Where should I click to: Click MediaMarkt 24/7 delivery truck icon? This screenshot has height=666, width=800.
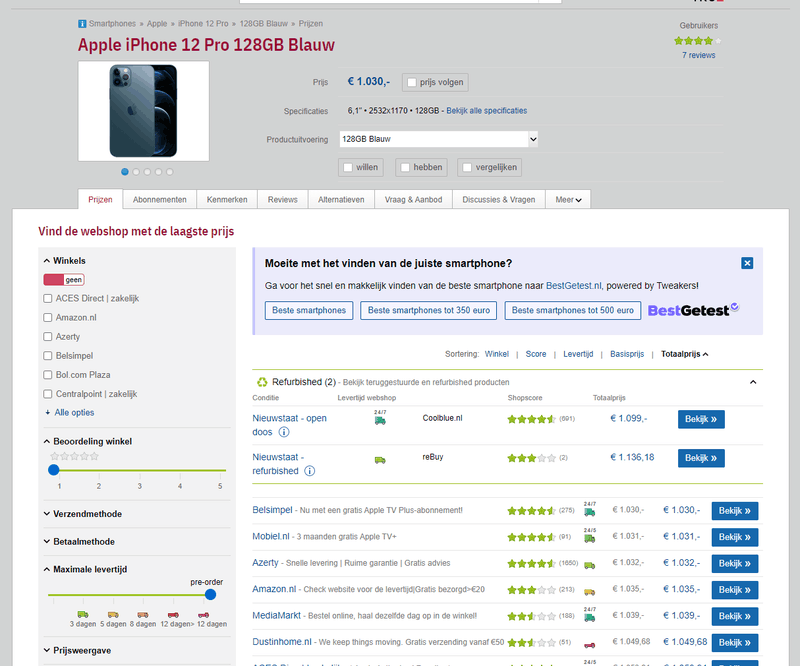pyautogui.click(x=590, y=615)
